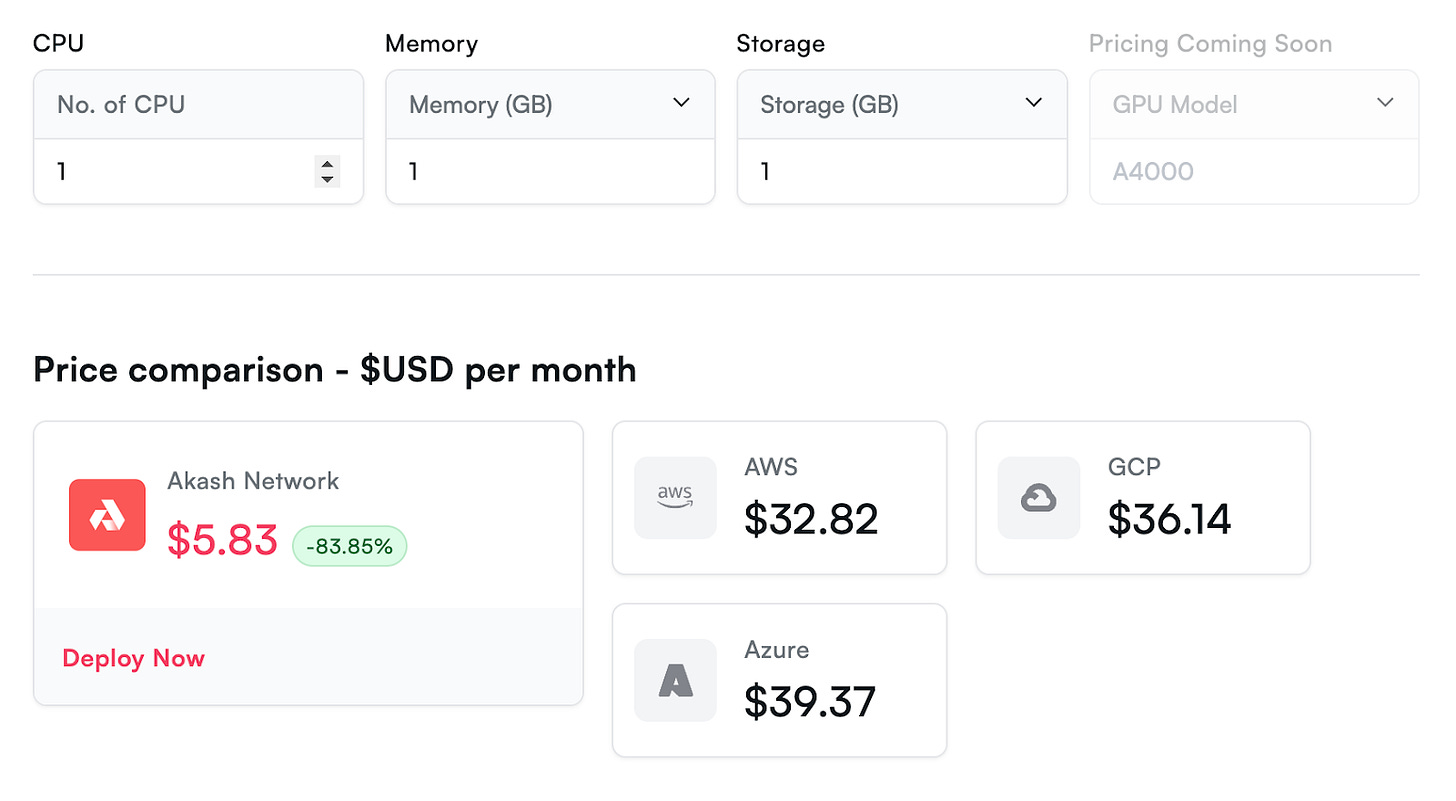Viewport: 1456px width, 801px height.
Task: Click the Akash Network red logo icon
Action: 107,515
